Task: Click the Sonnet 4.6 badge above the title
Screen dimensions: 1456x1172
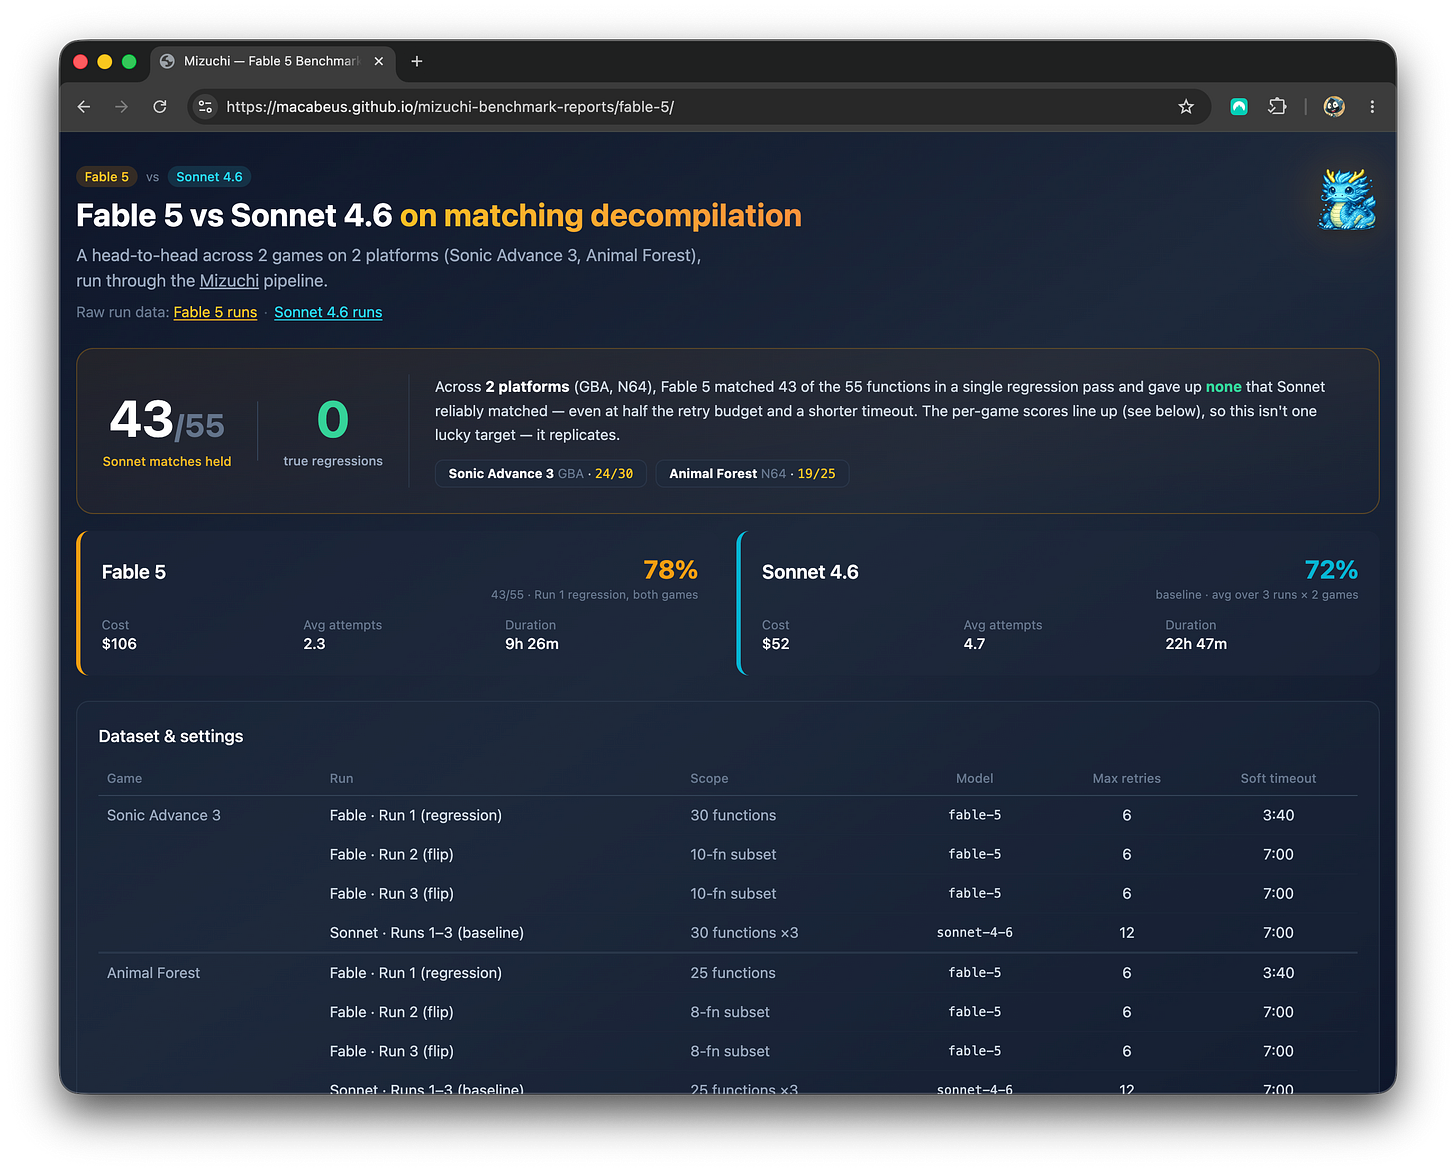Action: point(209,177)
